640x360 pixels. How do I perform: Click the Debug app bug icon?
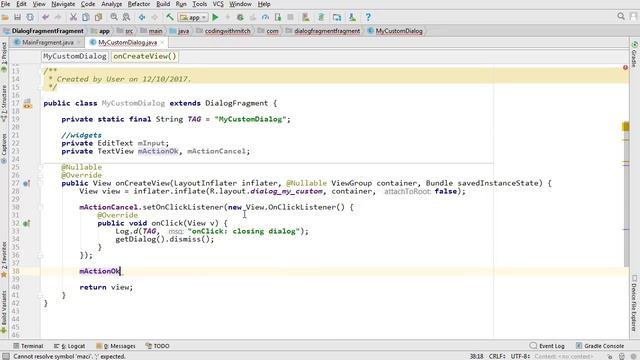click(240, 18)
